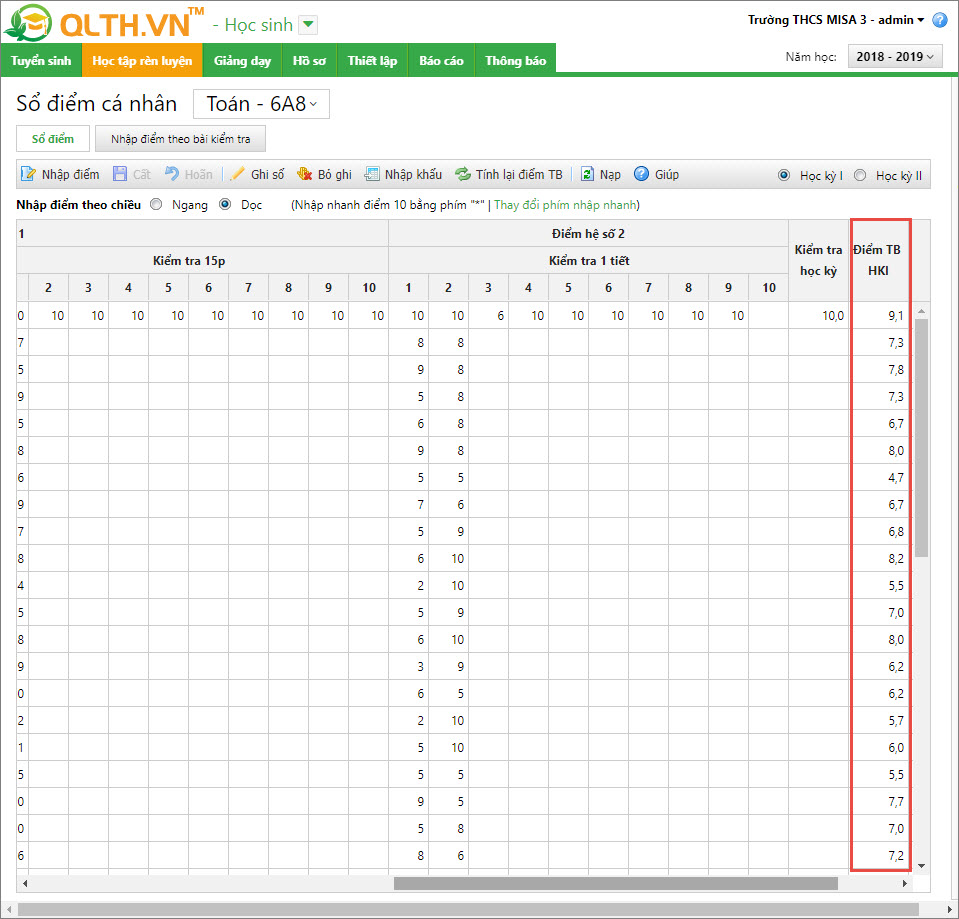Open the Học tập rèn luyện menu
The height and width of the screenshot is (919, 959).
[142, 61]
